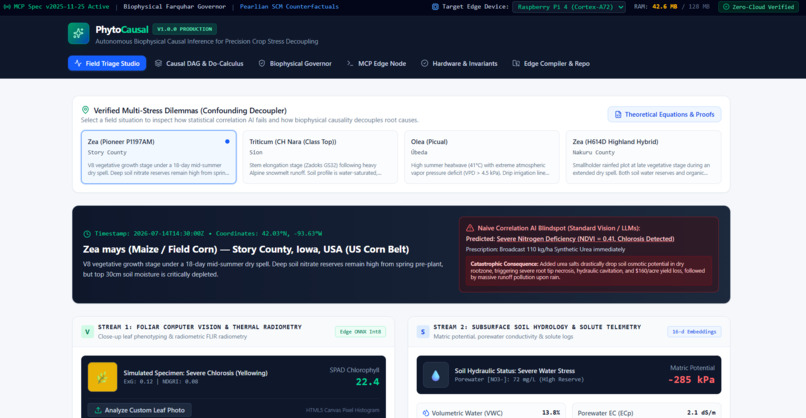Click the PhytoCausal sparkle logo icon
The image size is (806, 418).
pyautogui.click(x=78, y=33)
